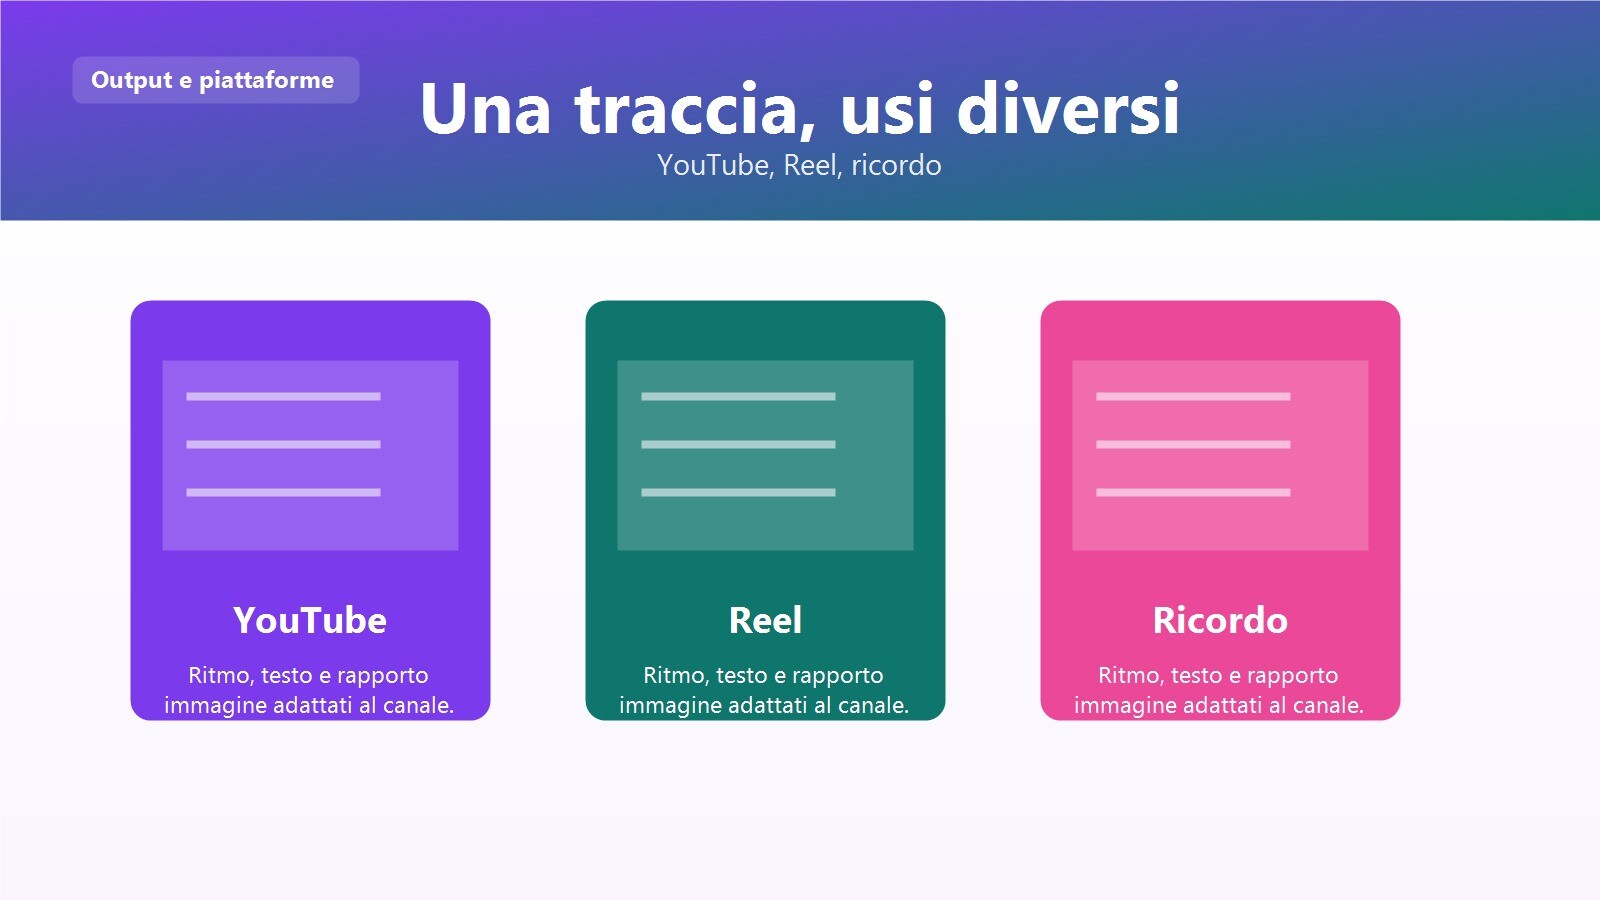Click the "YouTube" card heading
Viewport: 1600px width, 900px height.
pos(310,620)
